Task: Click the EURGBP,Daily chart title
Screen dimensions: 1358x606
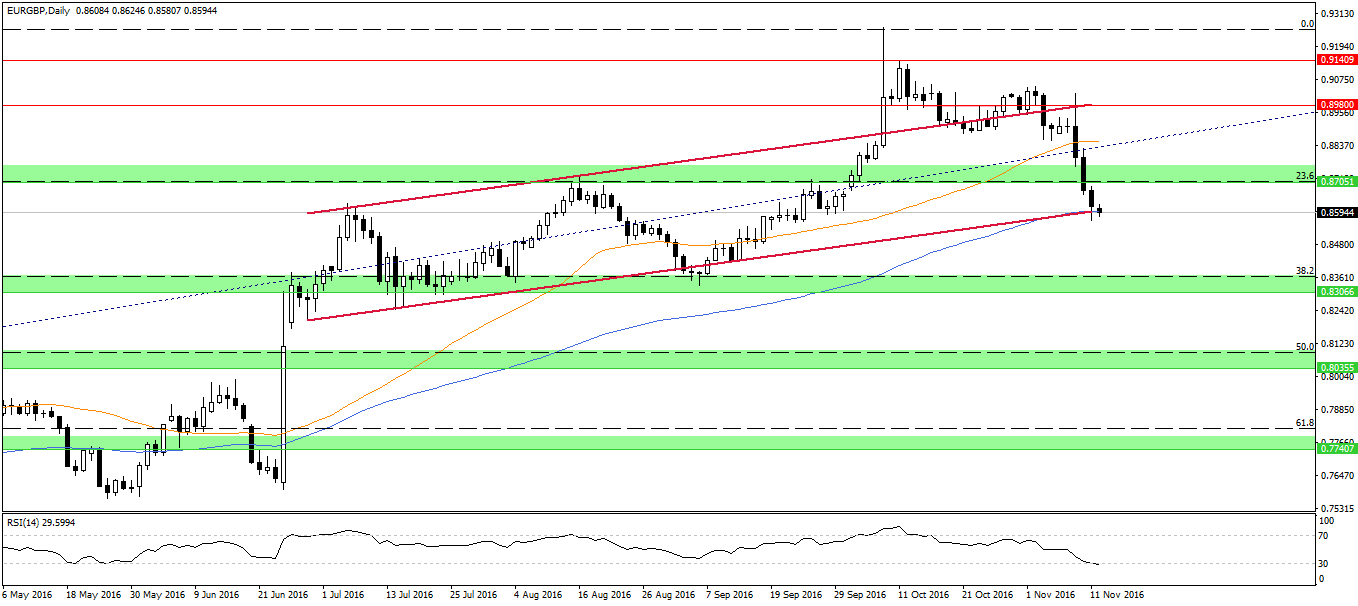Action: [x=36, y=9]
